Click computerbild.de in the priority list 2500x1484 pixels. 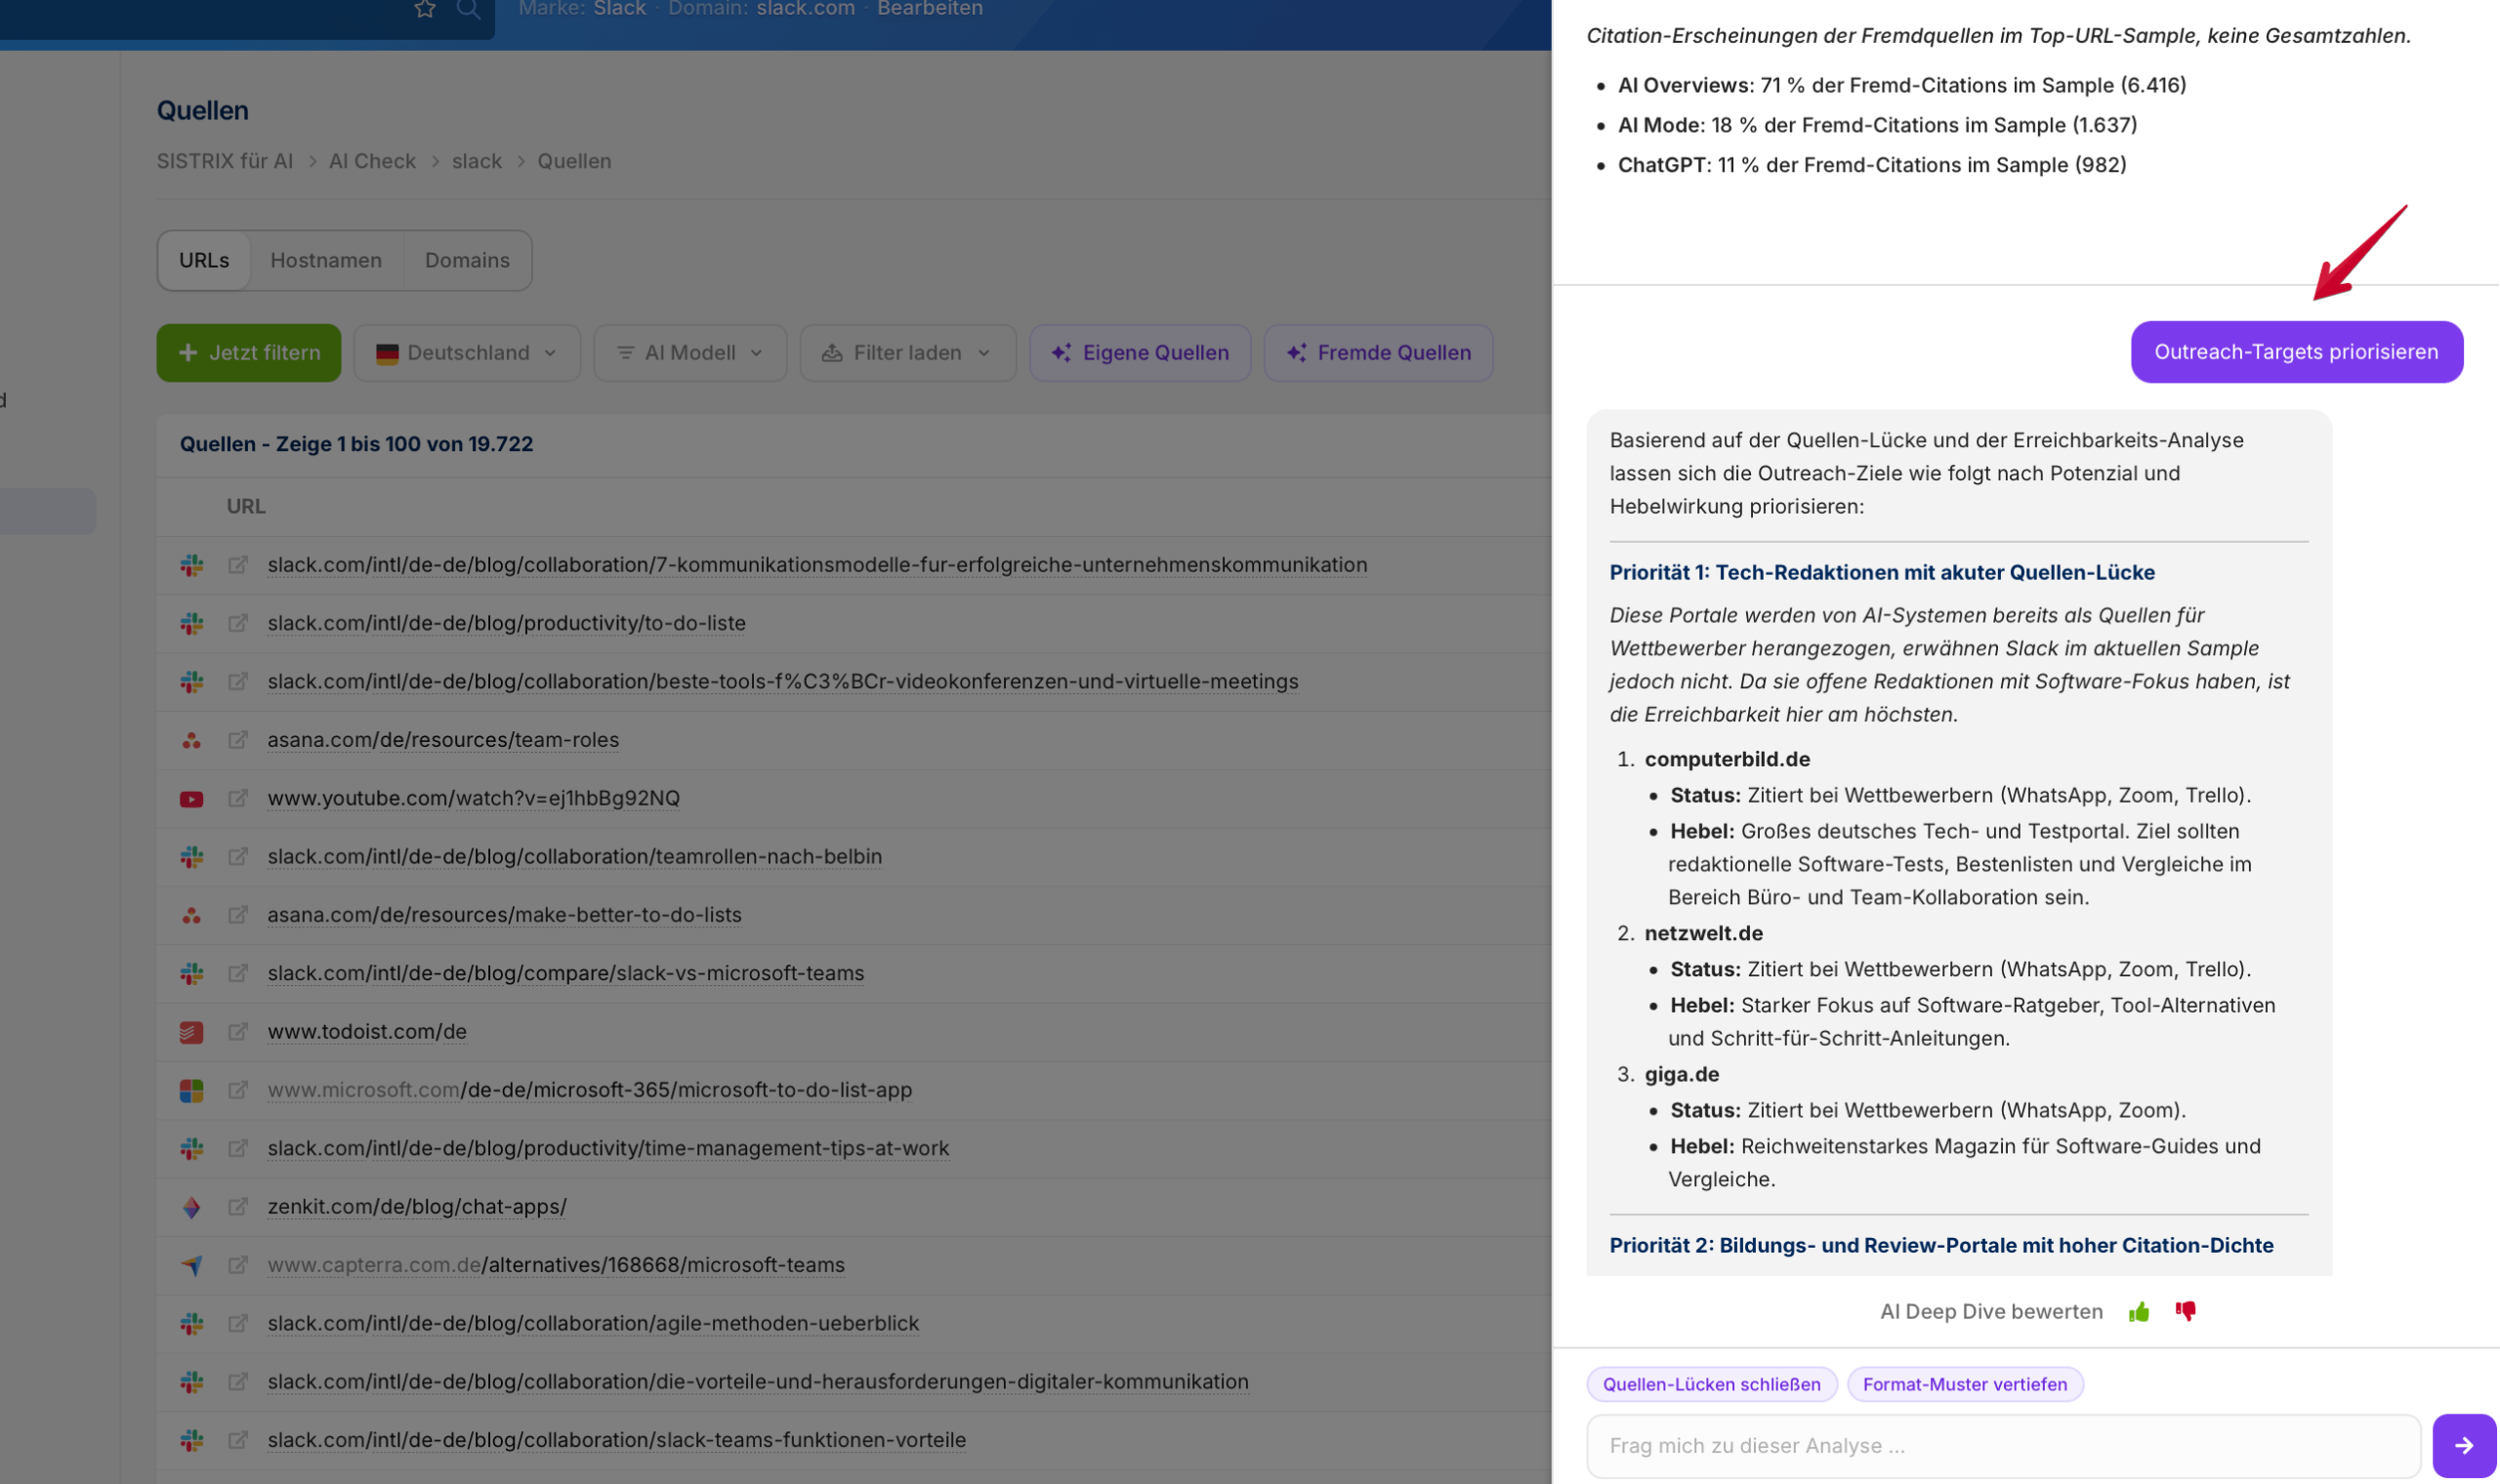[x=1727, y=759]
